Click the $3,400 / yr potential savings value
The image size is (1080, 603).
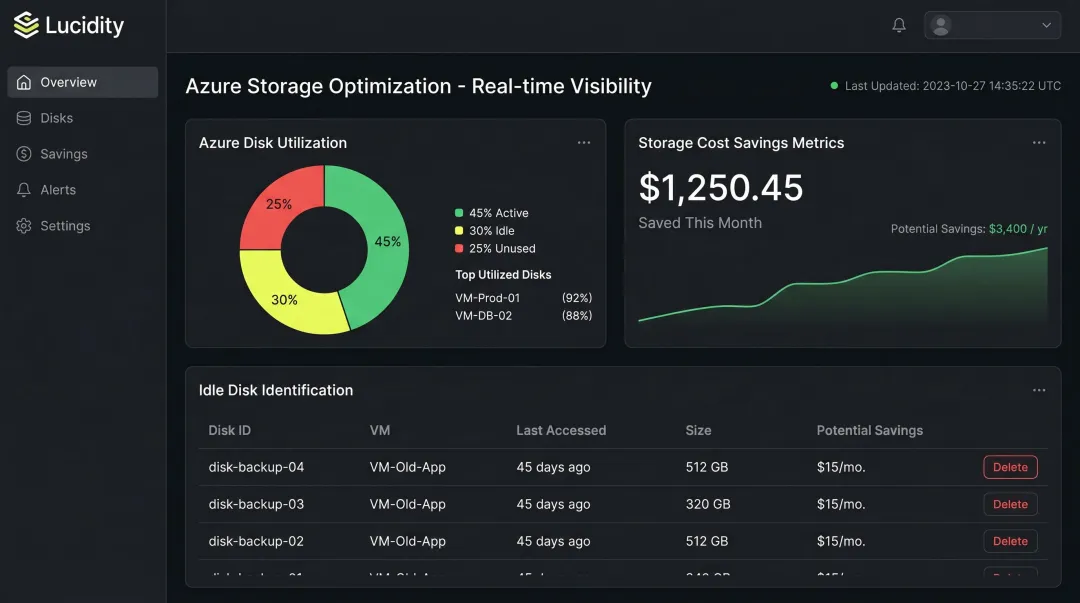(1018, 229)
